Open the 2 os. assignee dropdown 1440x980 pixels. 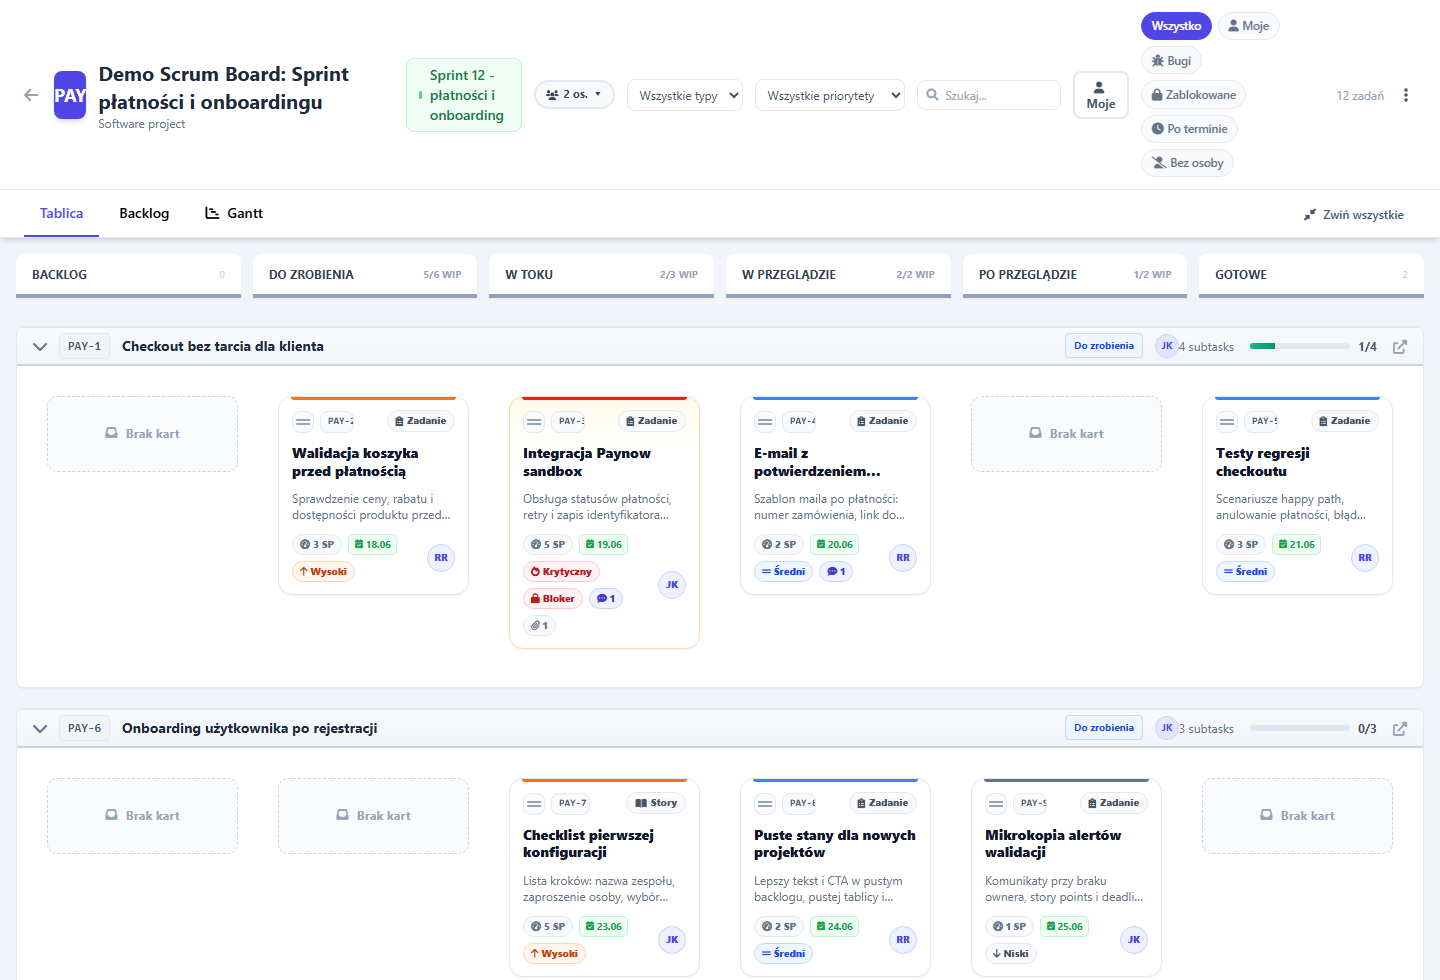(x=575, y=95)
